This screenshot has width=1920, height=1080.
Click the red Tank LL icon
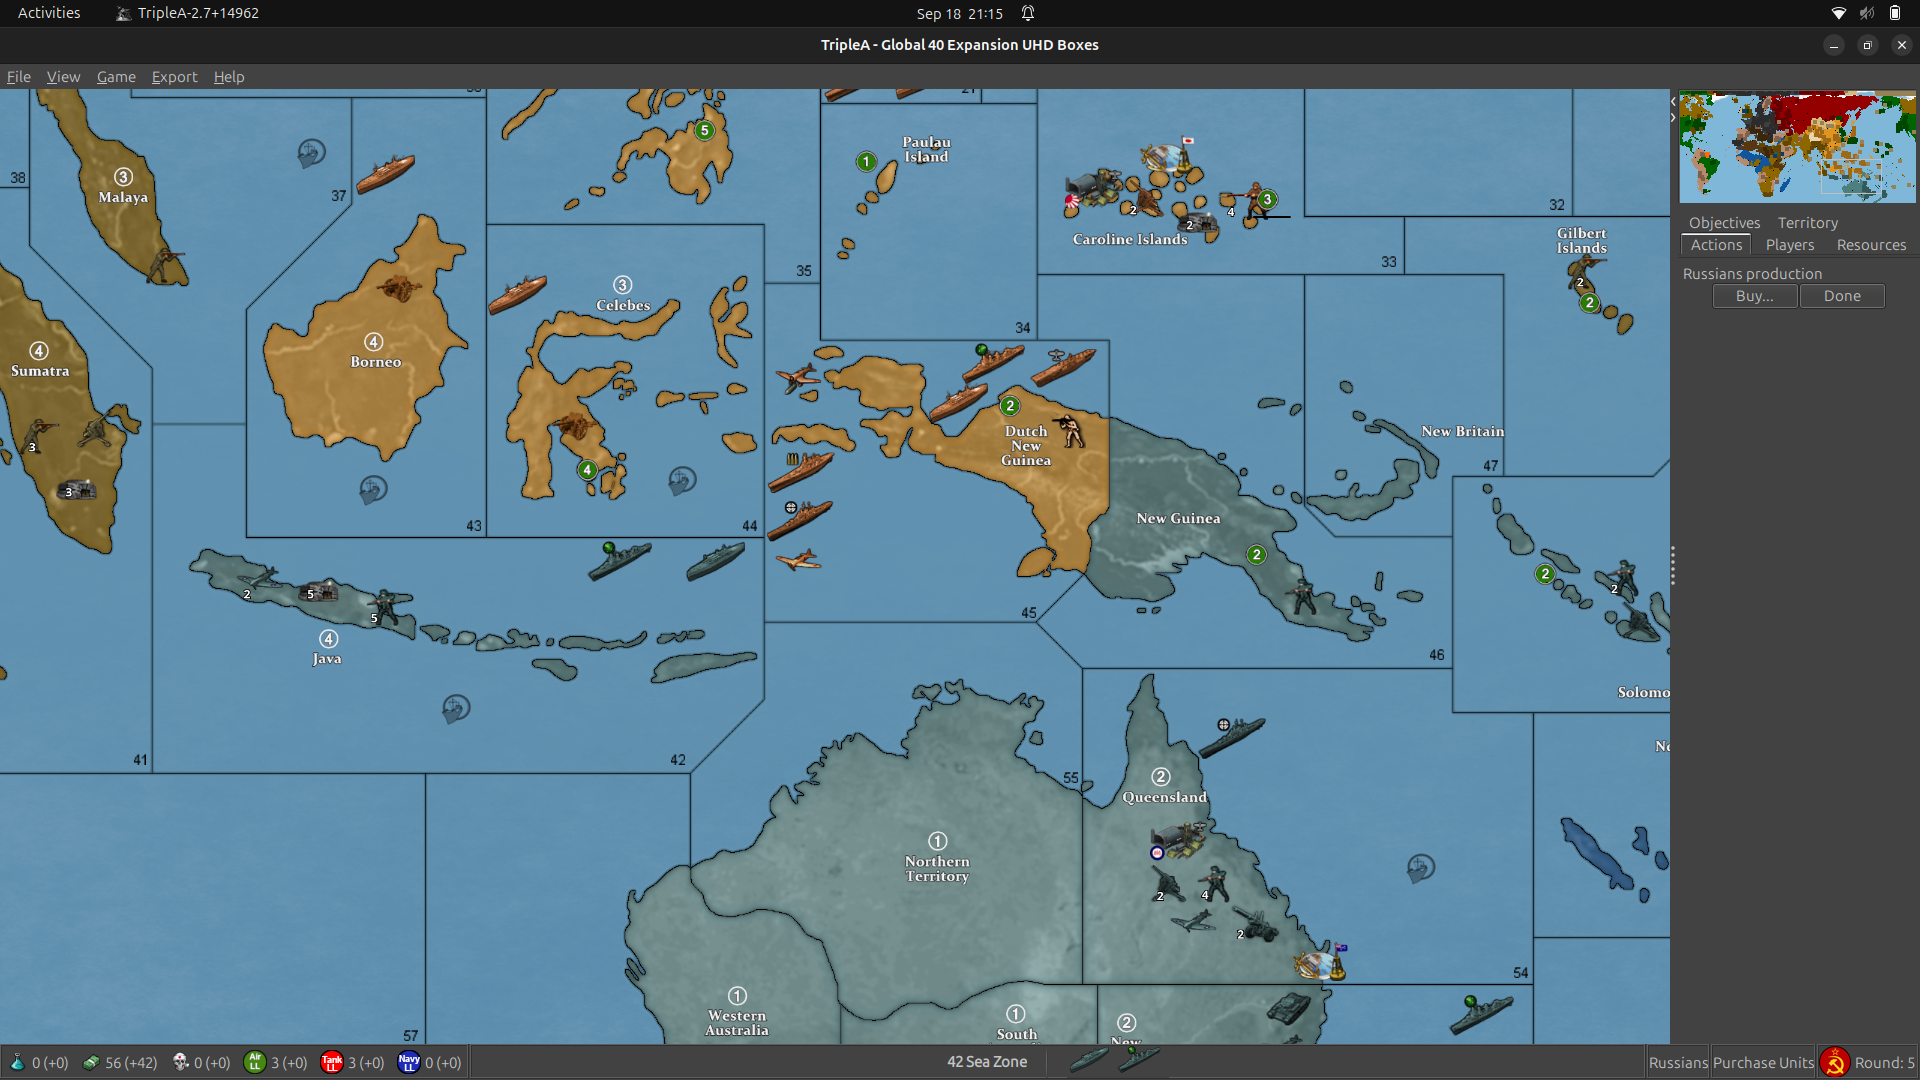[332, 1062]
